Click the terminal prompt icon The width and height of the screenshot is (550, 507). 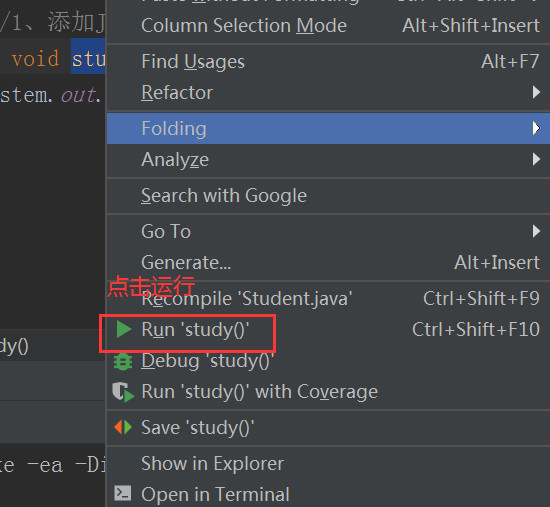tap(123, 493)
